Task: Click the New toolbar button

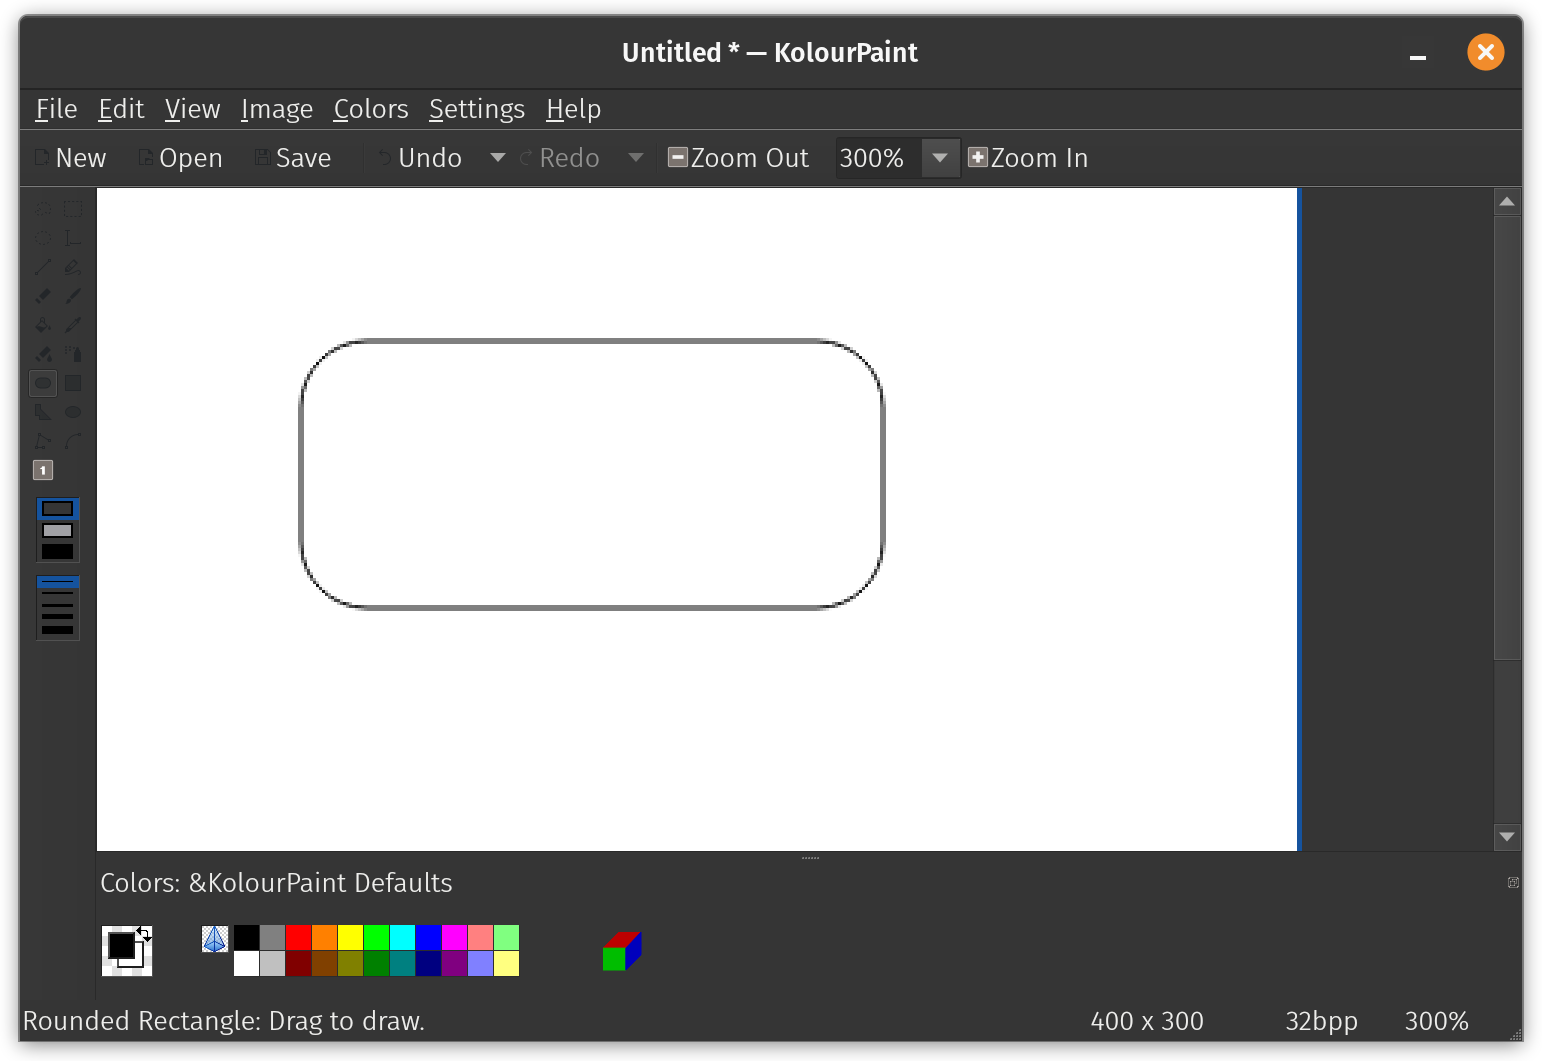Action: click(70, 158)
